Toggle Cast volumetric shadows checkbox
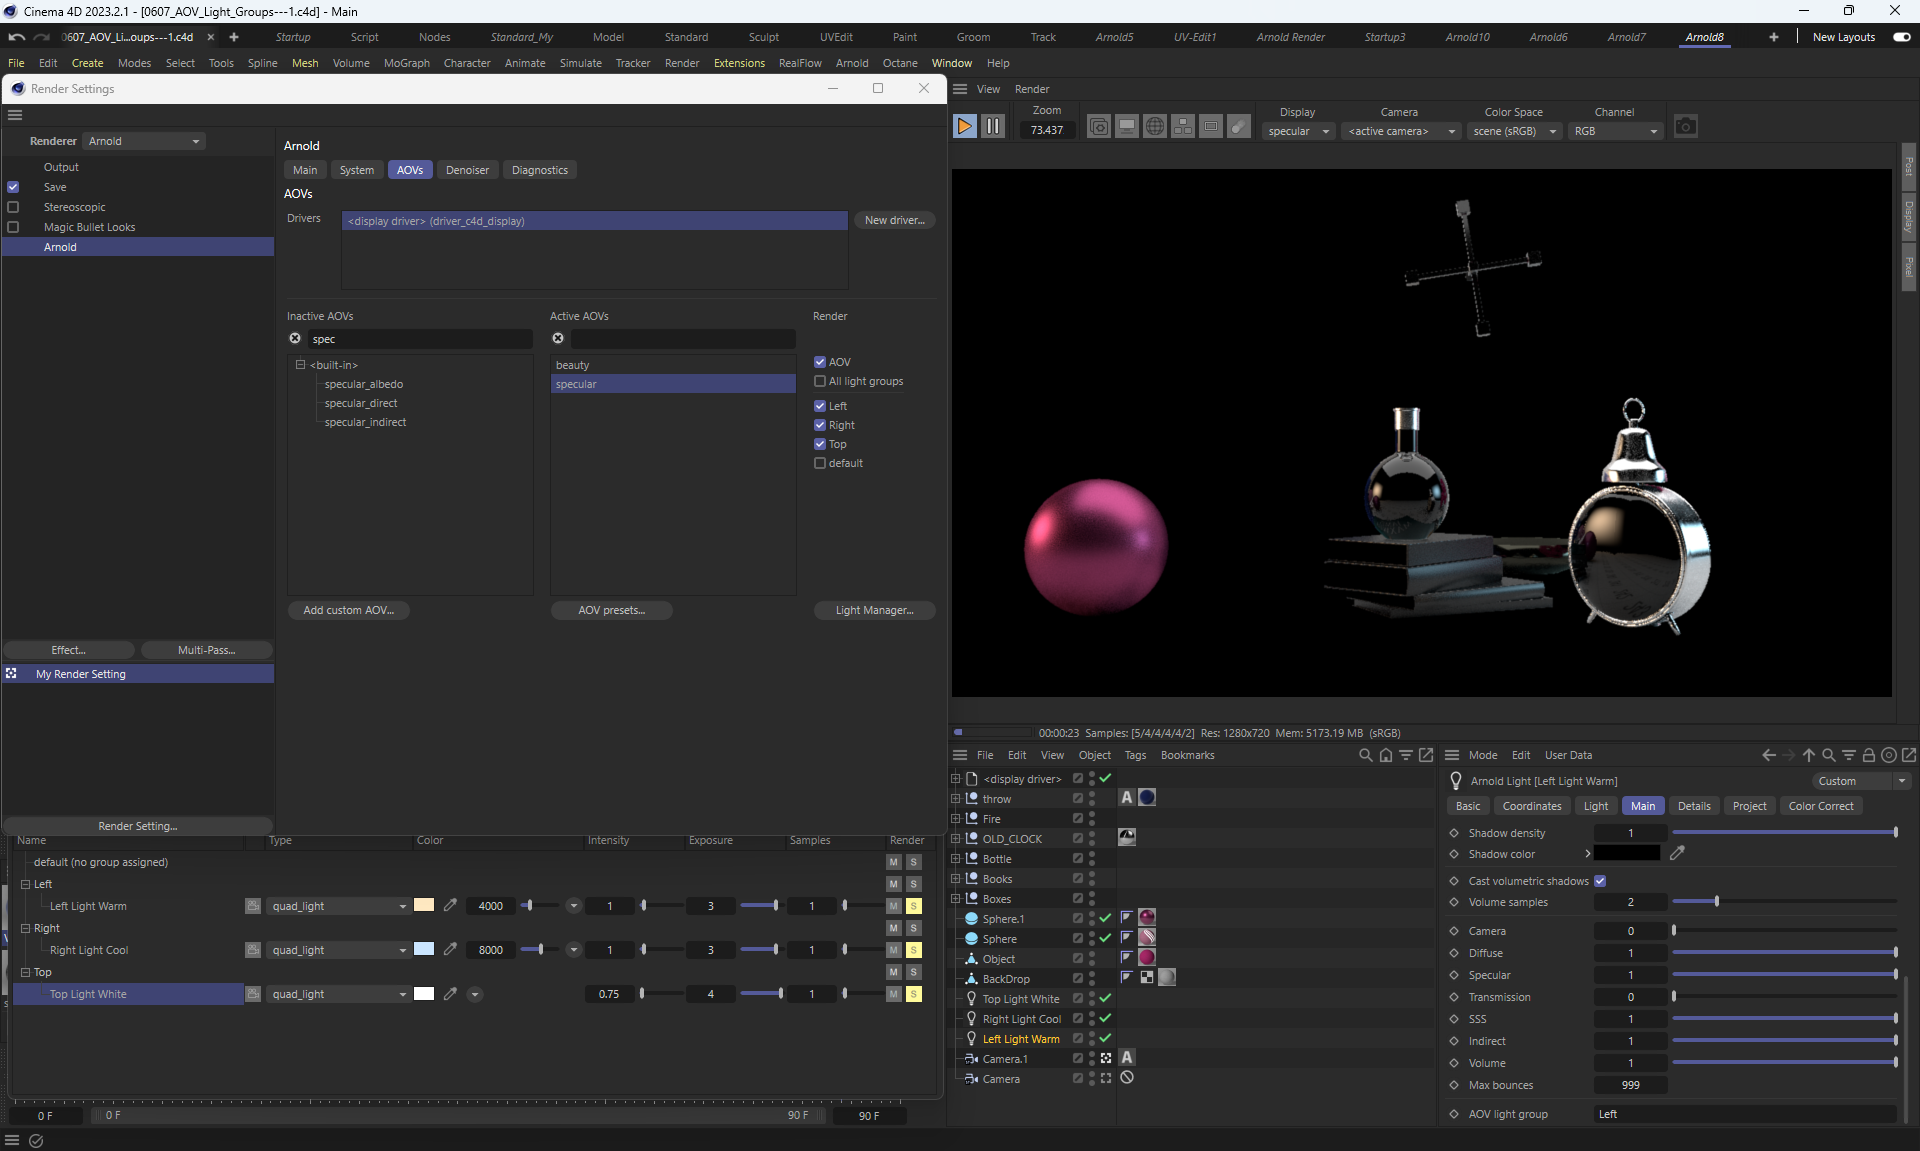This screenshot has height=1151, width=1920. click(x=1600, y=881)
